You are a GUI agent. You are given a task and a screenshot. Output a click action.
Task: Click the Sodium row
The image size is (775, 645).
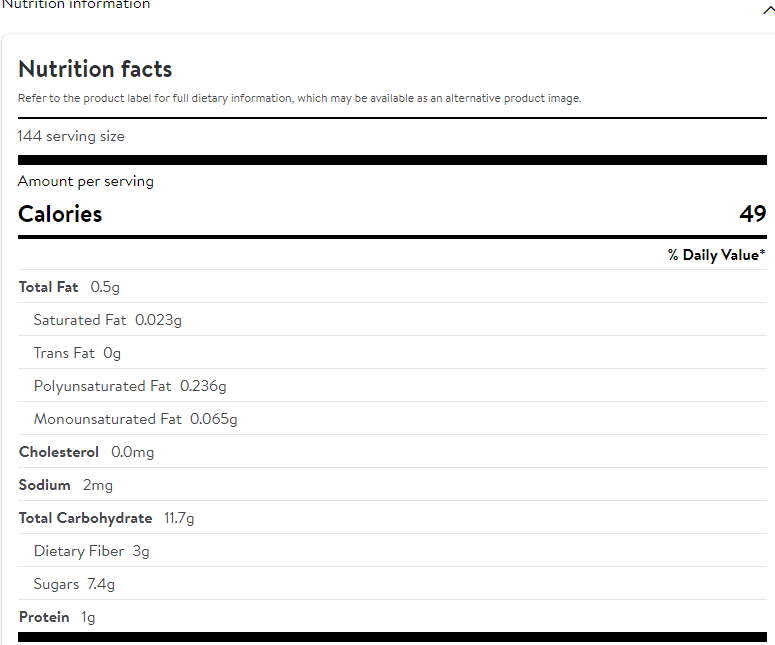point(65,485)
